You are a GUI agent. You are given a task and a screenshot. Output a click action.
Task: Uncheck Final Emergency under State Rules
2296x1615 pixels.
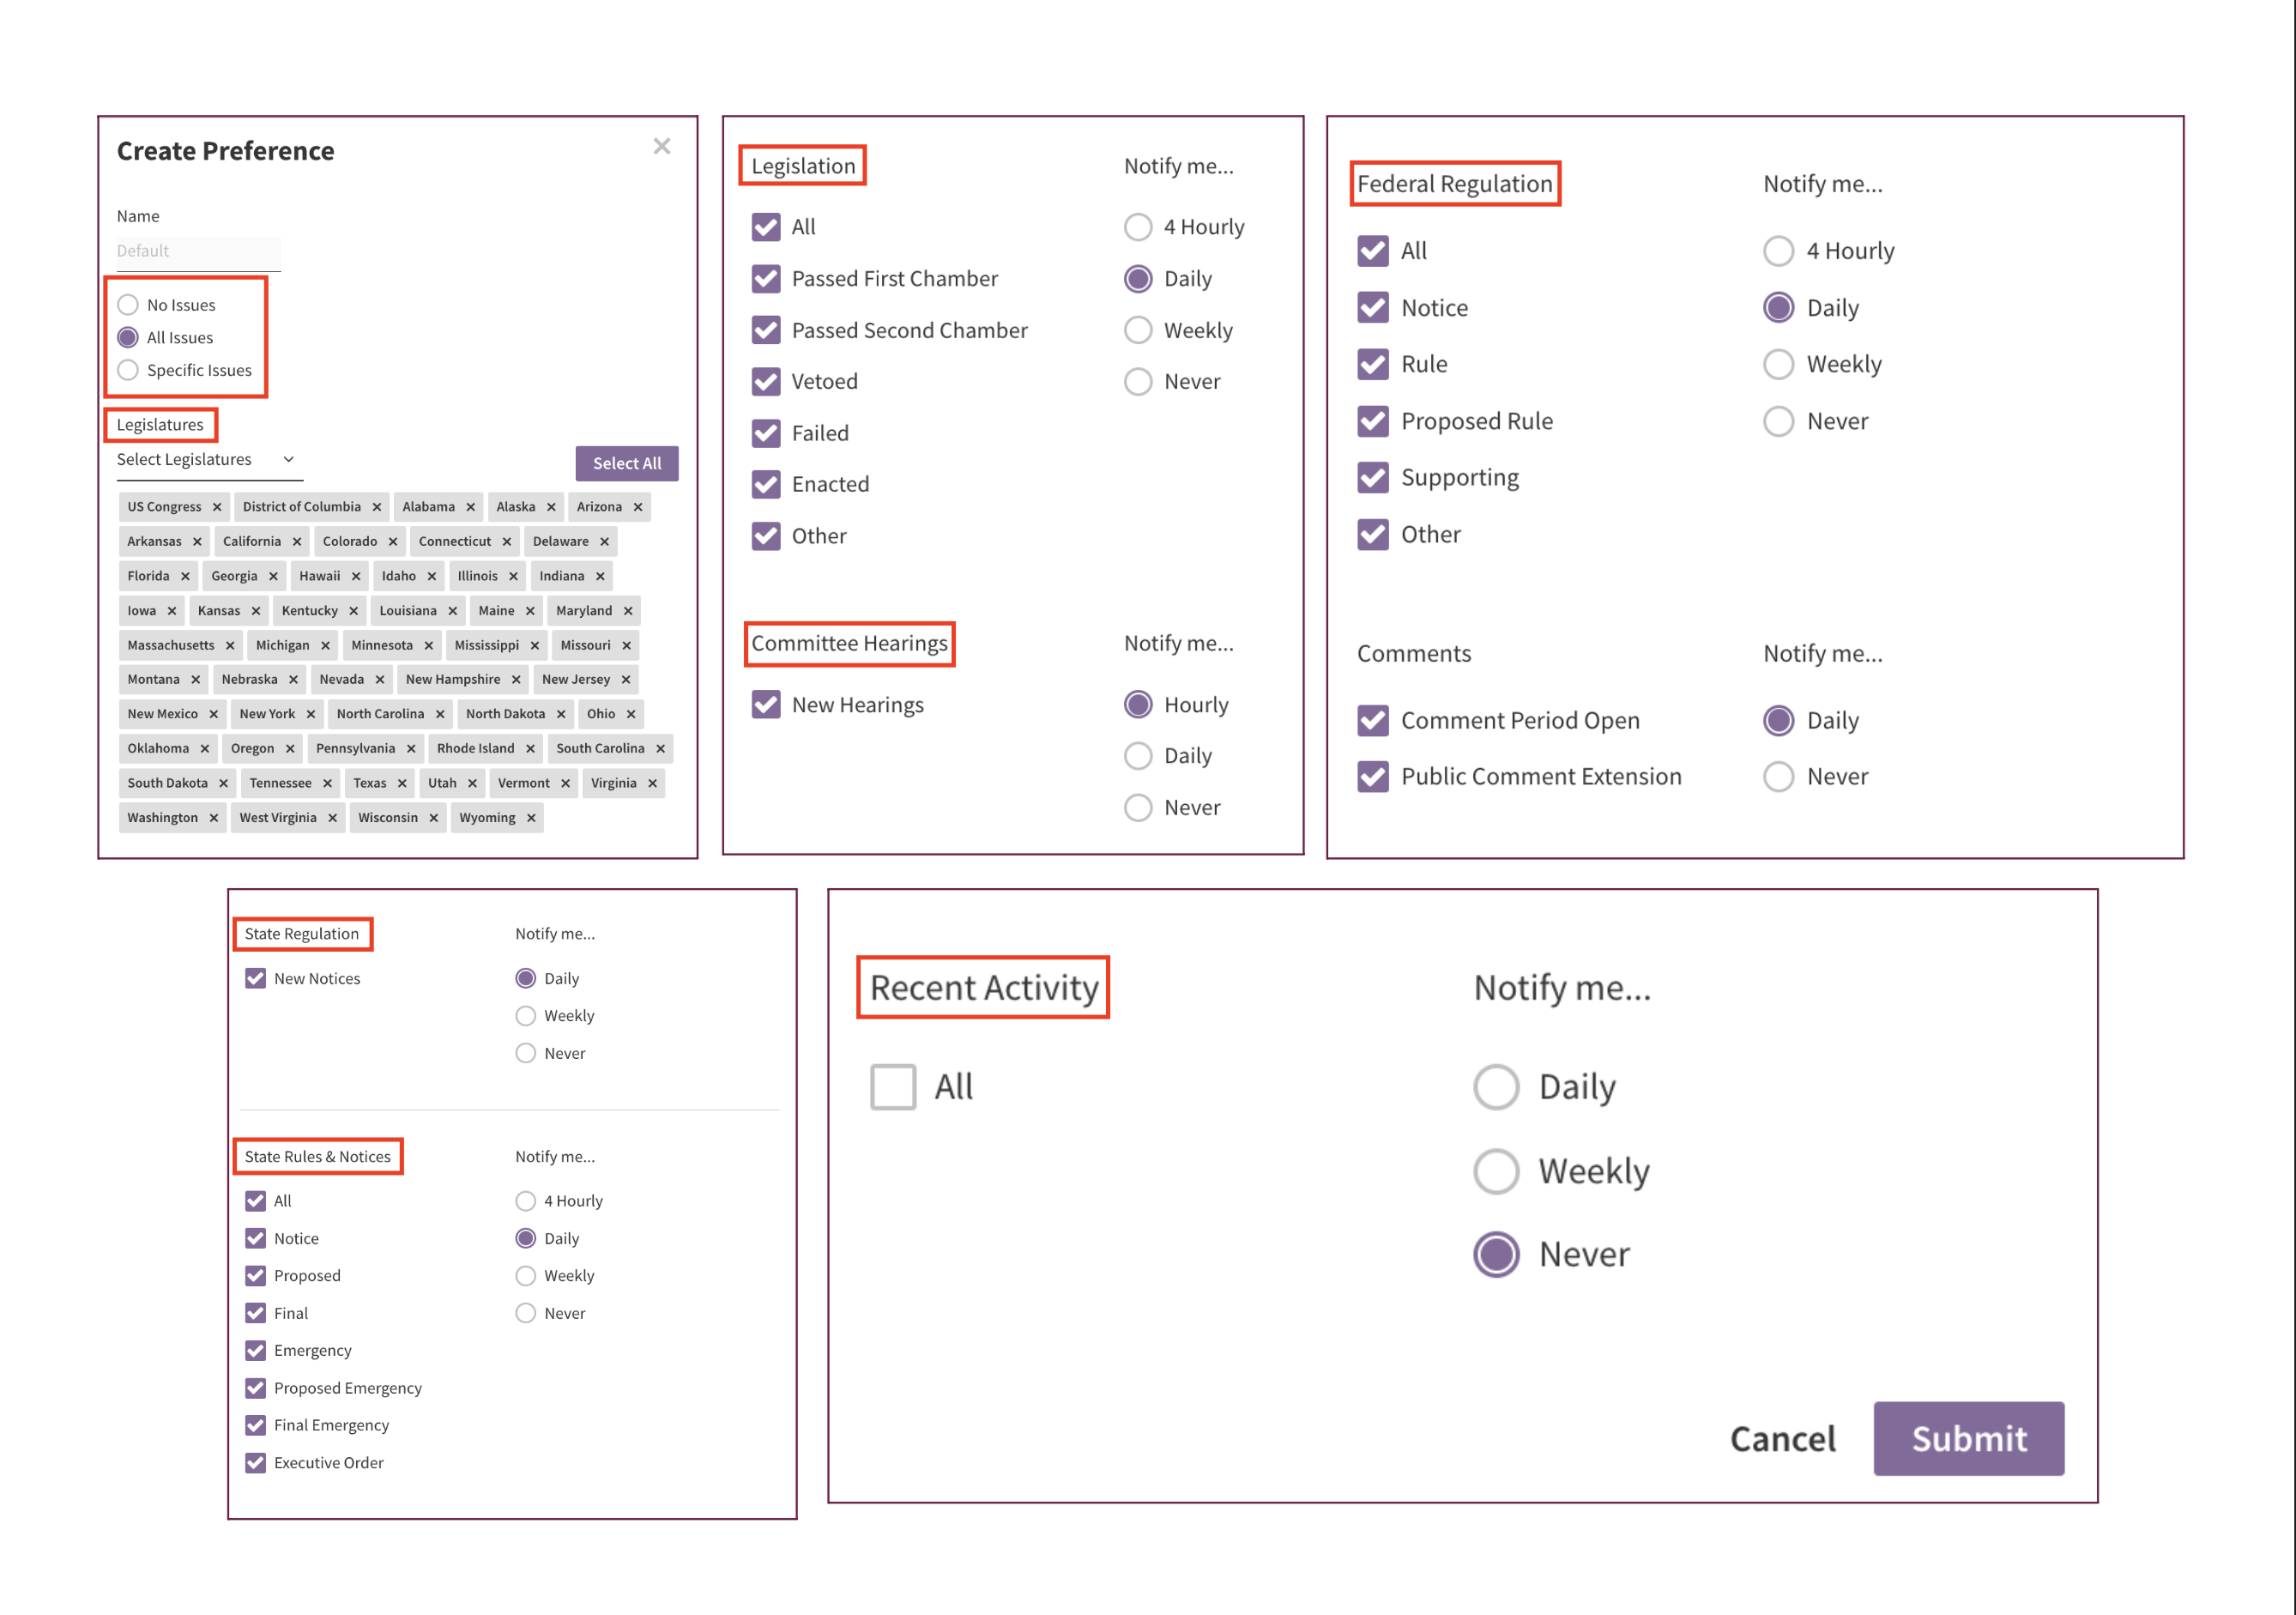pyautogui.click(x=256, y=1425)
